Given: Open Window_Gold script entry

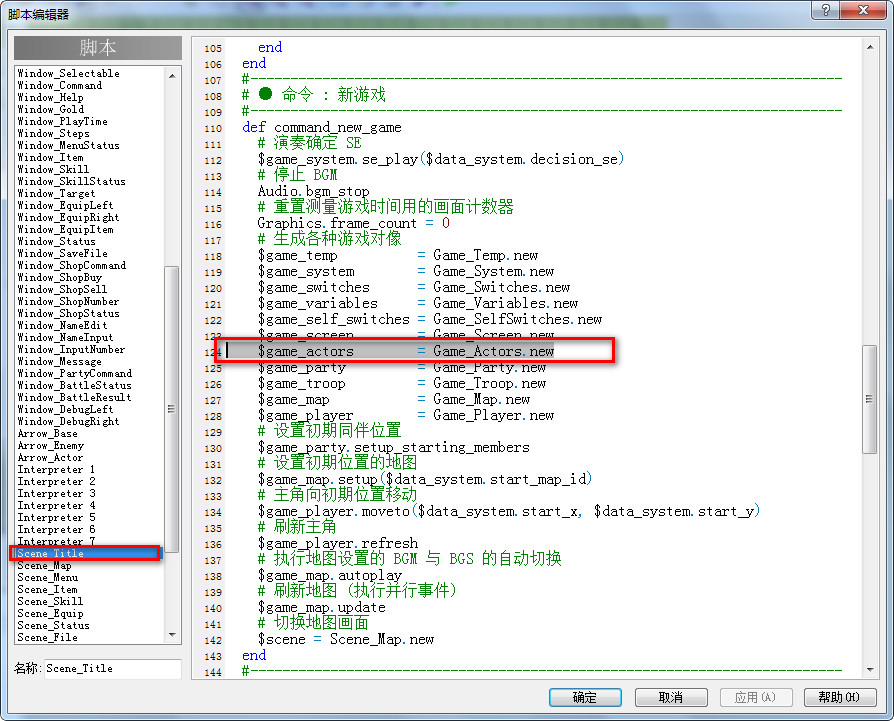Looking at the screenshot, I should (x=51, y=109).
